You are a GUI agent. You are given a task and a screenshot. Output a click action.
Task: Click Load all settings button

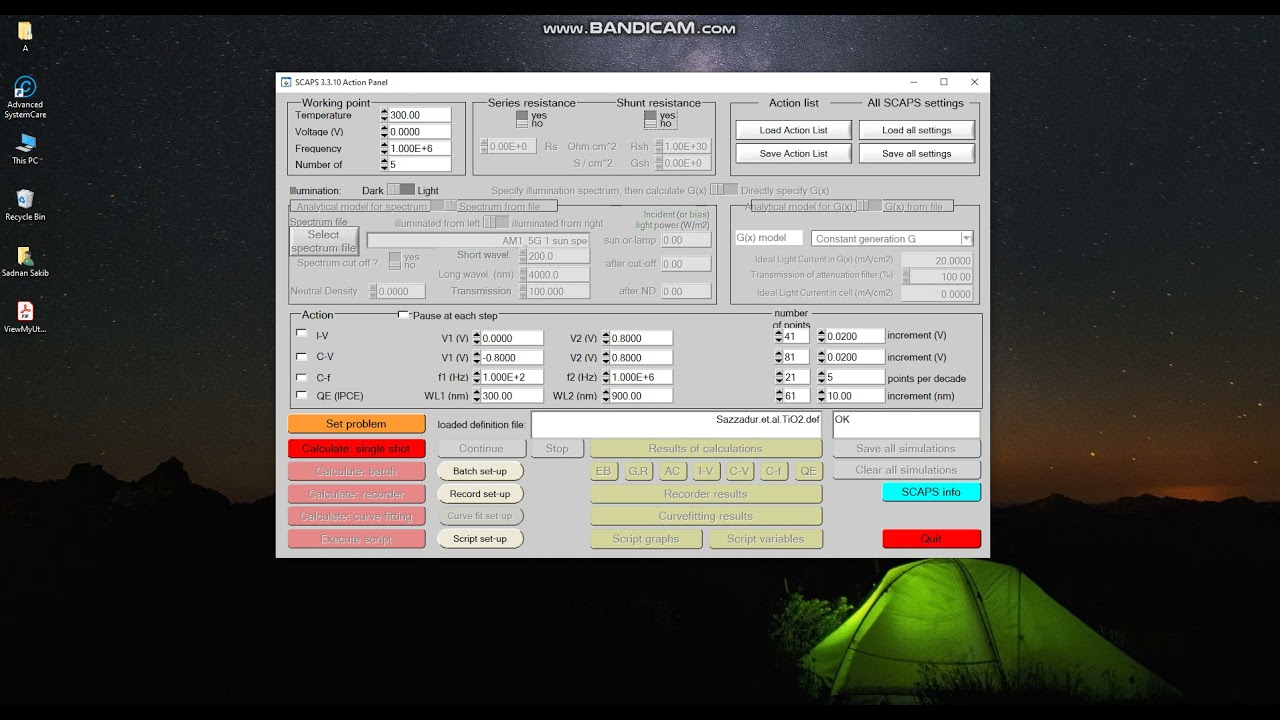click(916, 130)
